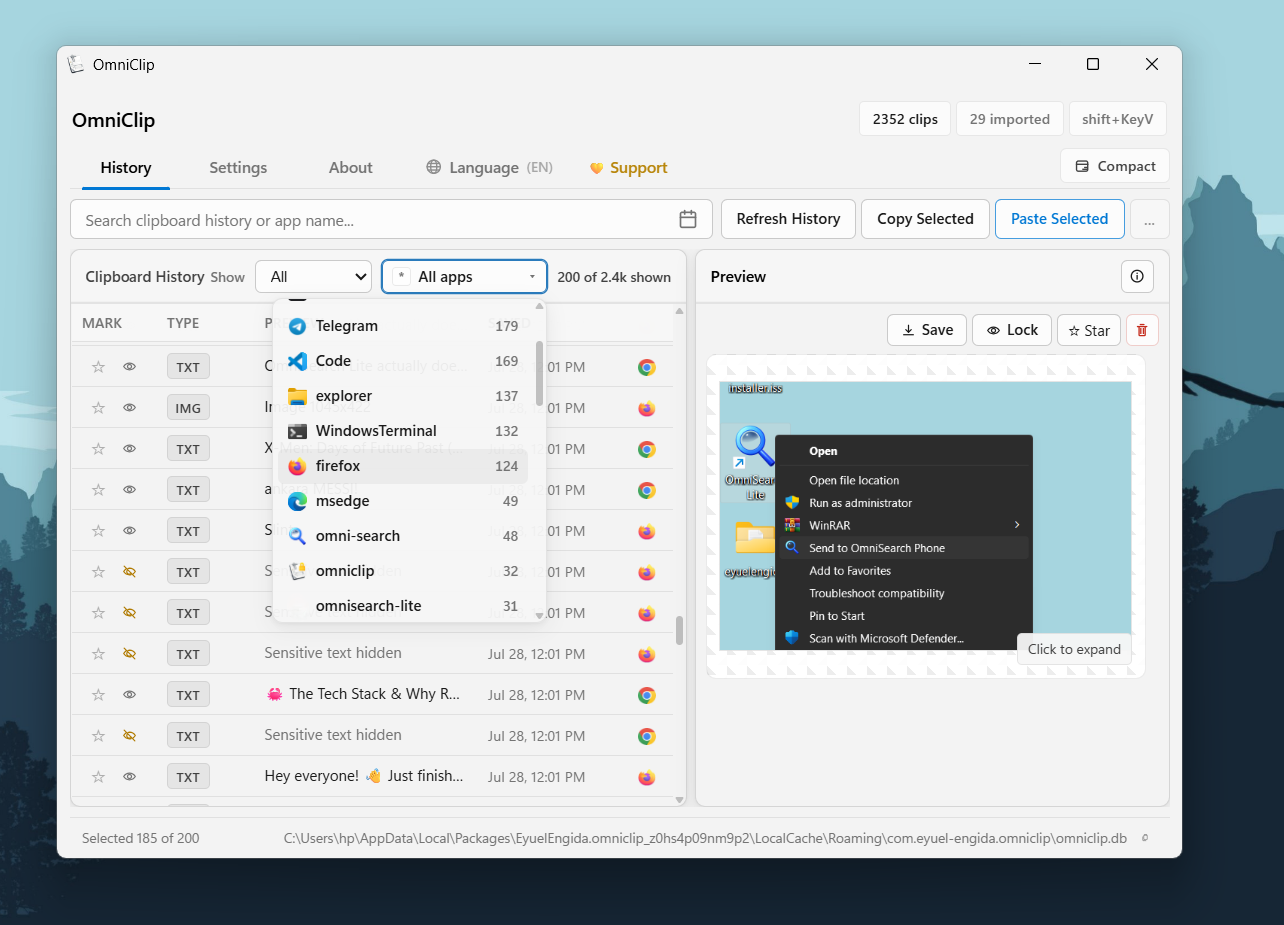The image size is (1284, 925).
Task: Click the small icon after the omniclip.db path
Action: click(x=1145, y=838)
